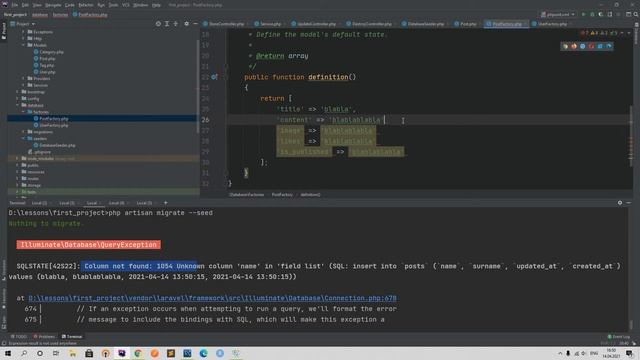Place cursor on line 26 'content' code

point(331,120)
